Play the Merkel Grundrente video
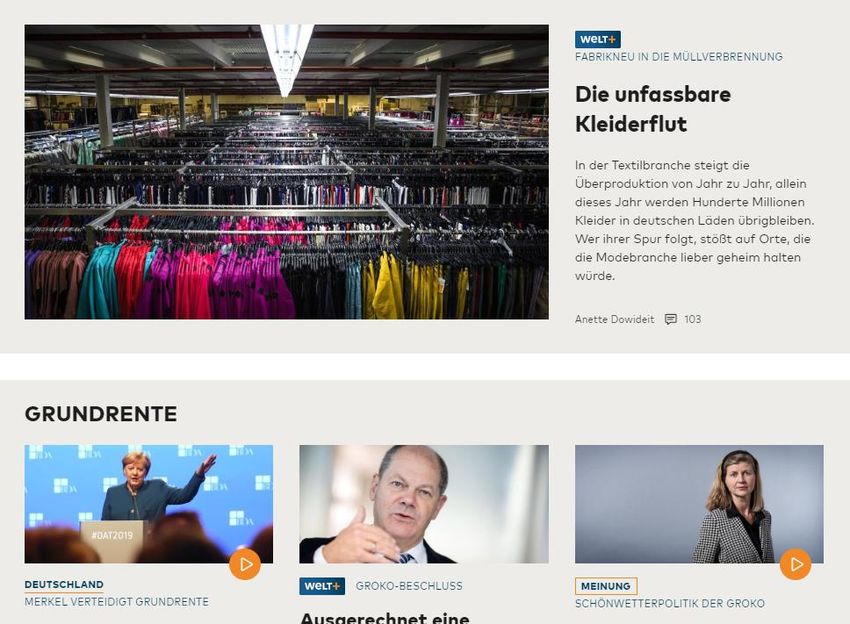Image resolution: width=850 pixels, height=624 pixels. click(245, 564)
